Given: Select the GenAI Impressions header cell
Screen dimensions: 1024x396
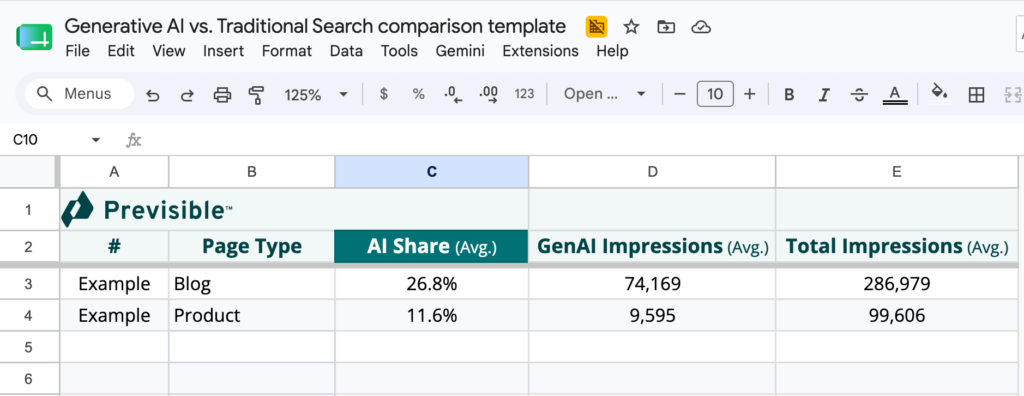Looking at the screenshot, I should click(652, 246).
